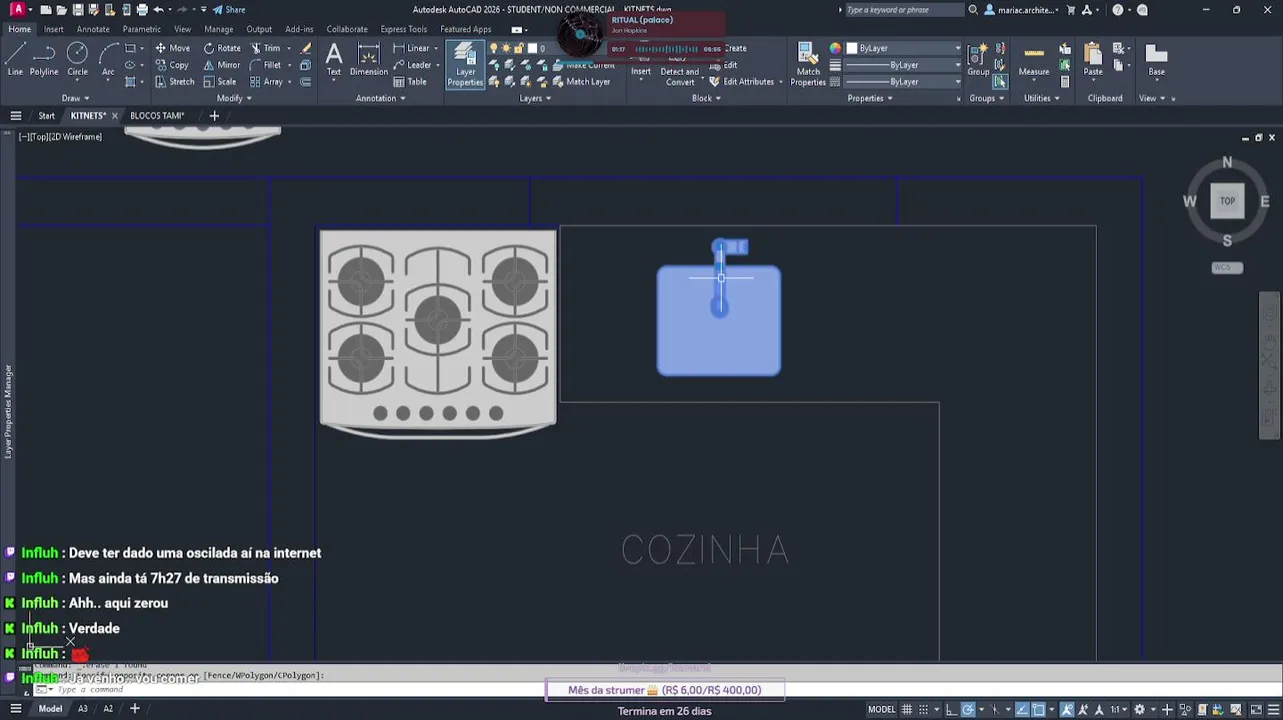Click Match Layer button

(581, 82)
